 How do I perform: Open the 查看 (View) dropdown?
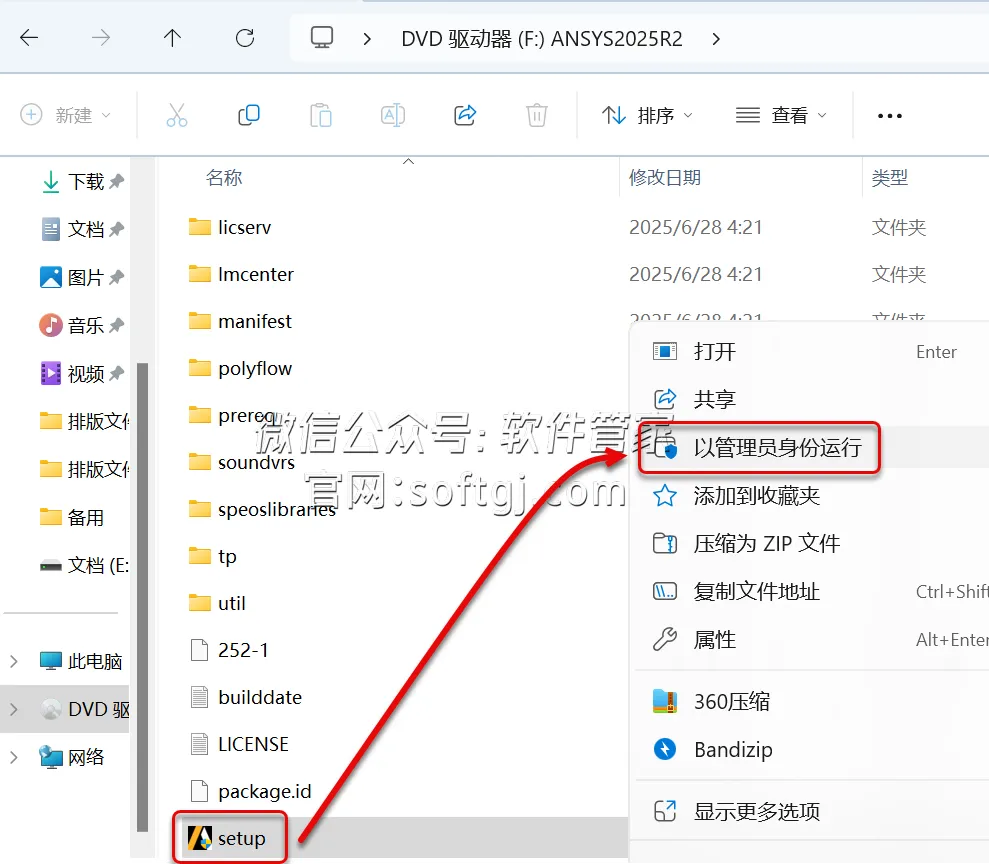781,115
